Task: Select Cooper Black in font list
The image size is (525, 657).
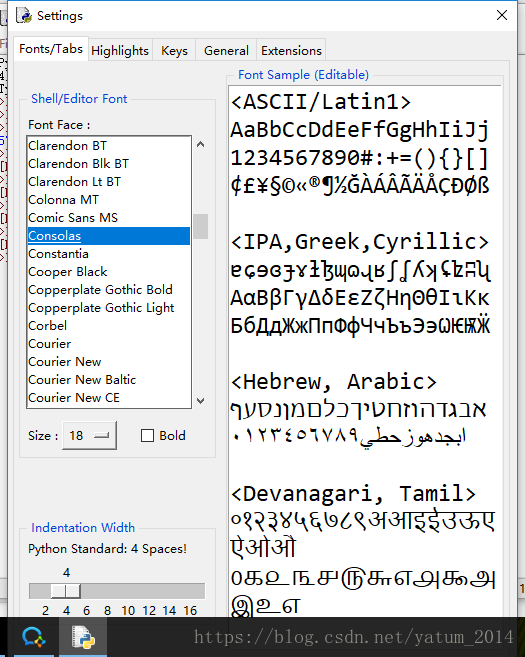Action: [x=67, y=272]
